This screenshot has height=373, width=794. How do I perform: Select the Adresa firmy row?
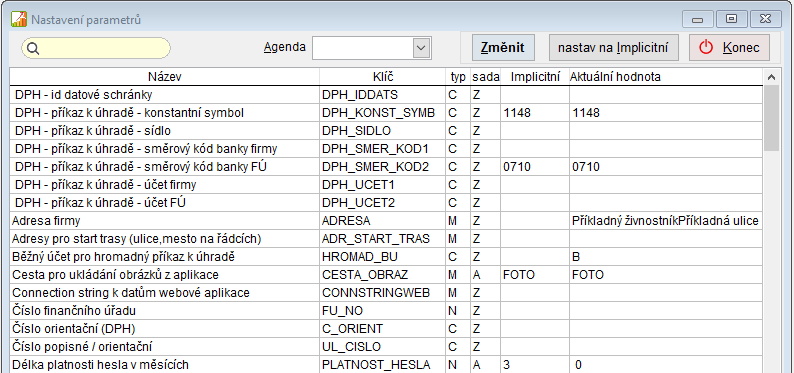coord(386,221)
